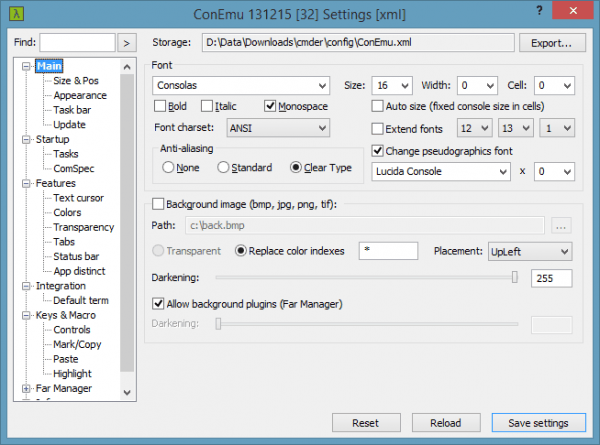Open the Consolas font name dropdown

pos(241,86)
